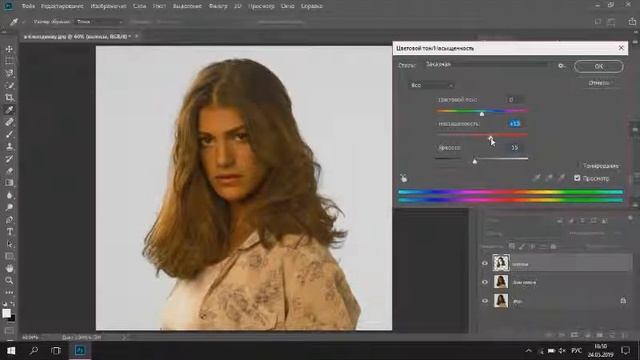
Task: Open the Все color range dropdown
Action: coord(431,85)
